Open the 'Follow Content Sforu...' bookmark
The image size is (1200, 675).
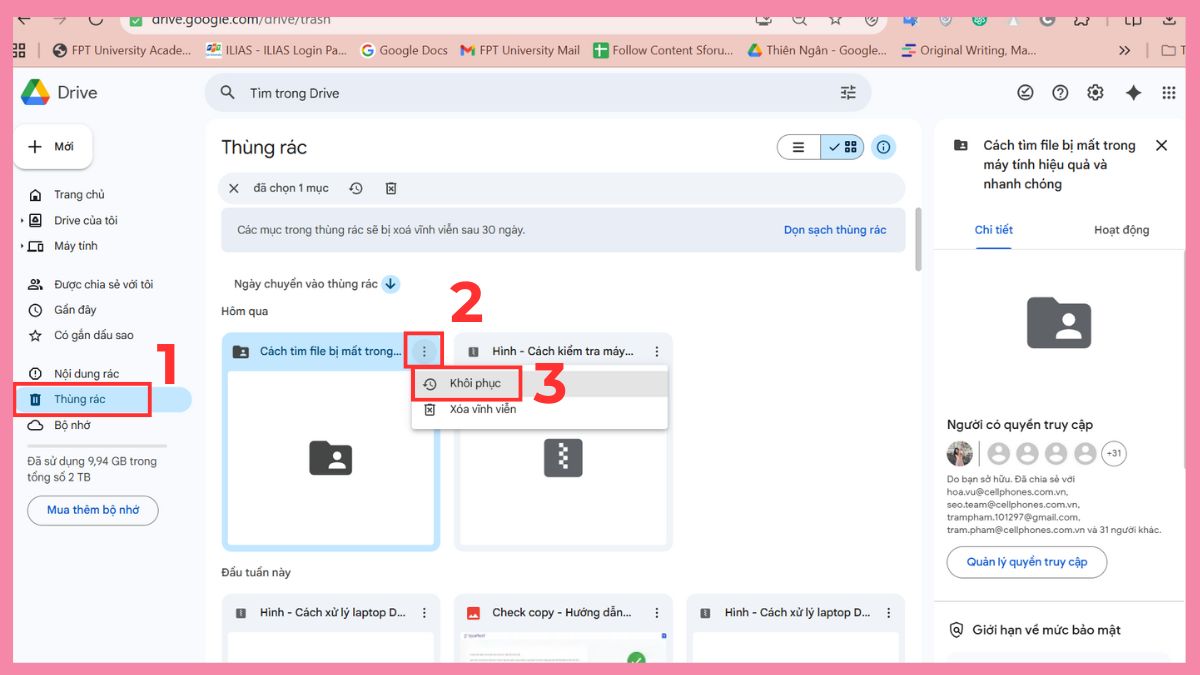[x=663, y=50]
